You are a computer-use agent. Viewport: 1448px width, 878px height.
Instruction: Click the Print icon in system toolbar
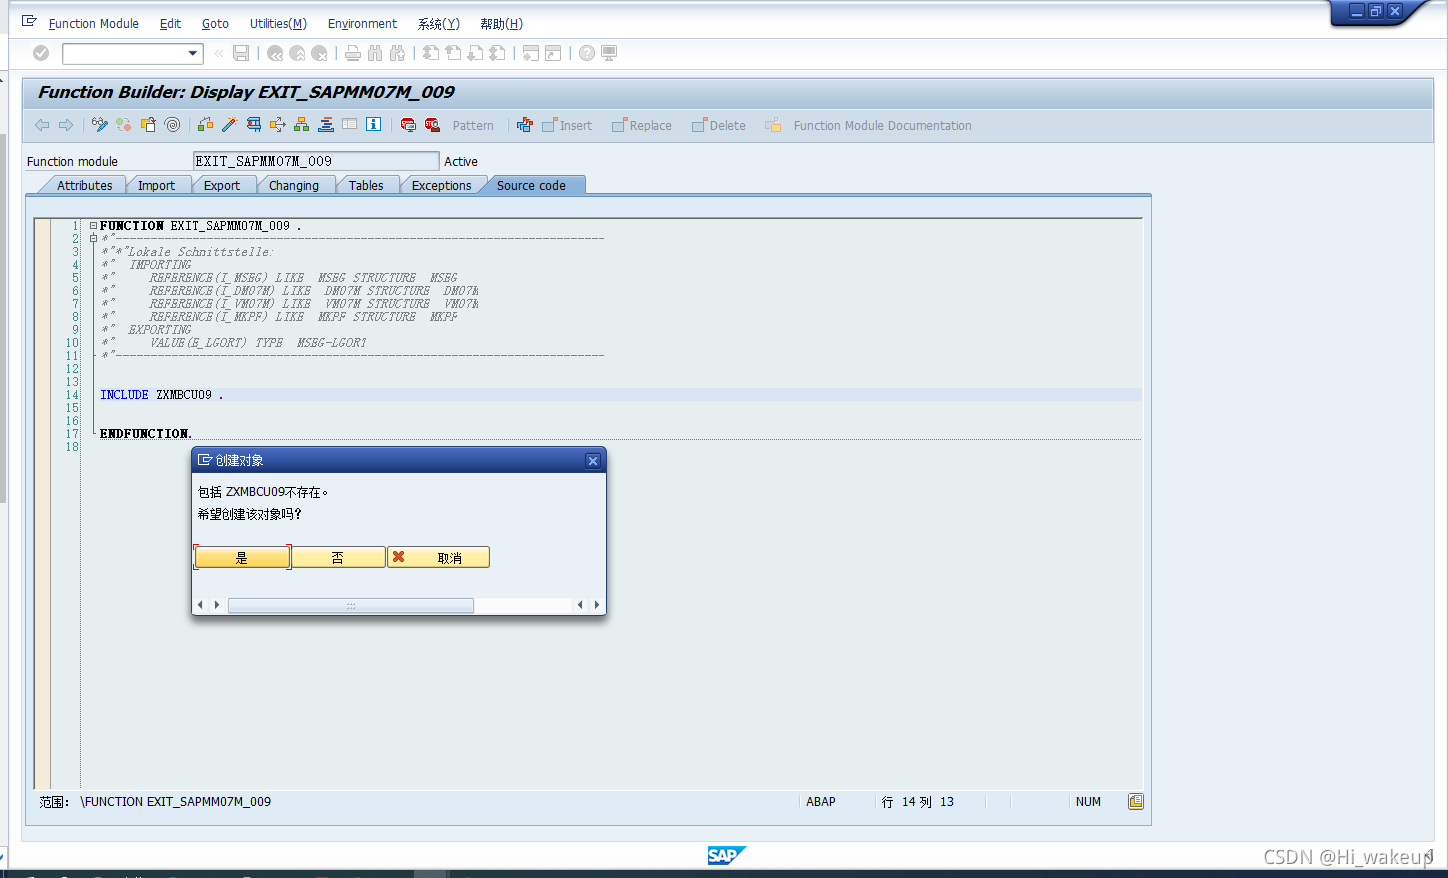[x=353, y=53]
